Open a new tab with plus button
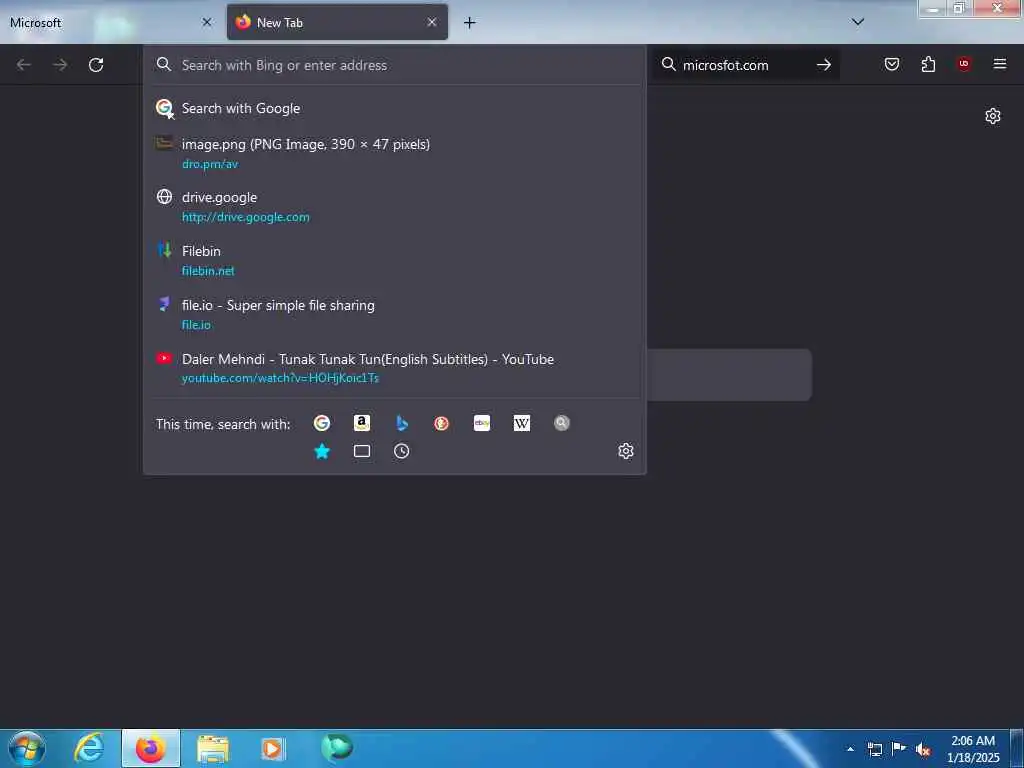The height and width of the screenshot is (768, 1024). pyautogui.click(x=470, y=23)
